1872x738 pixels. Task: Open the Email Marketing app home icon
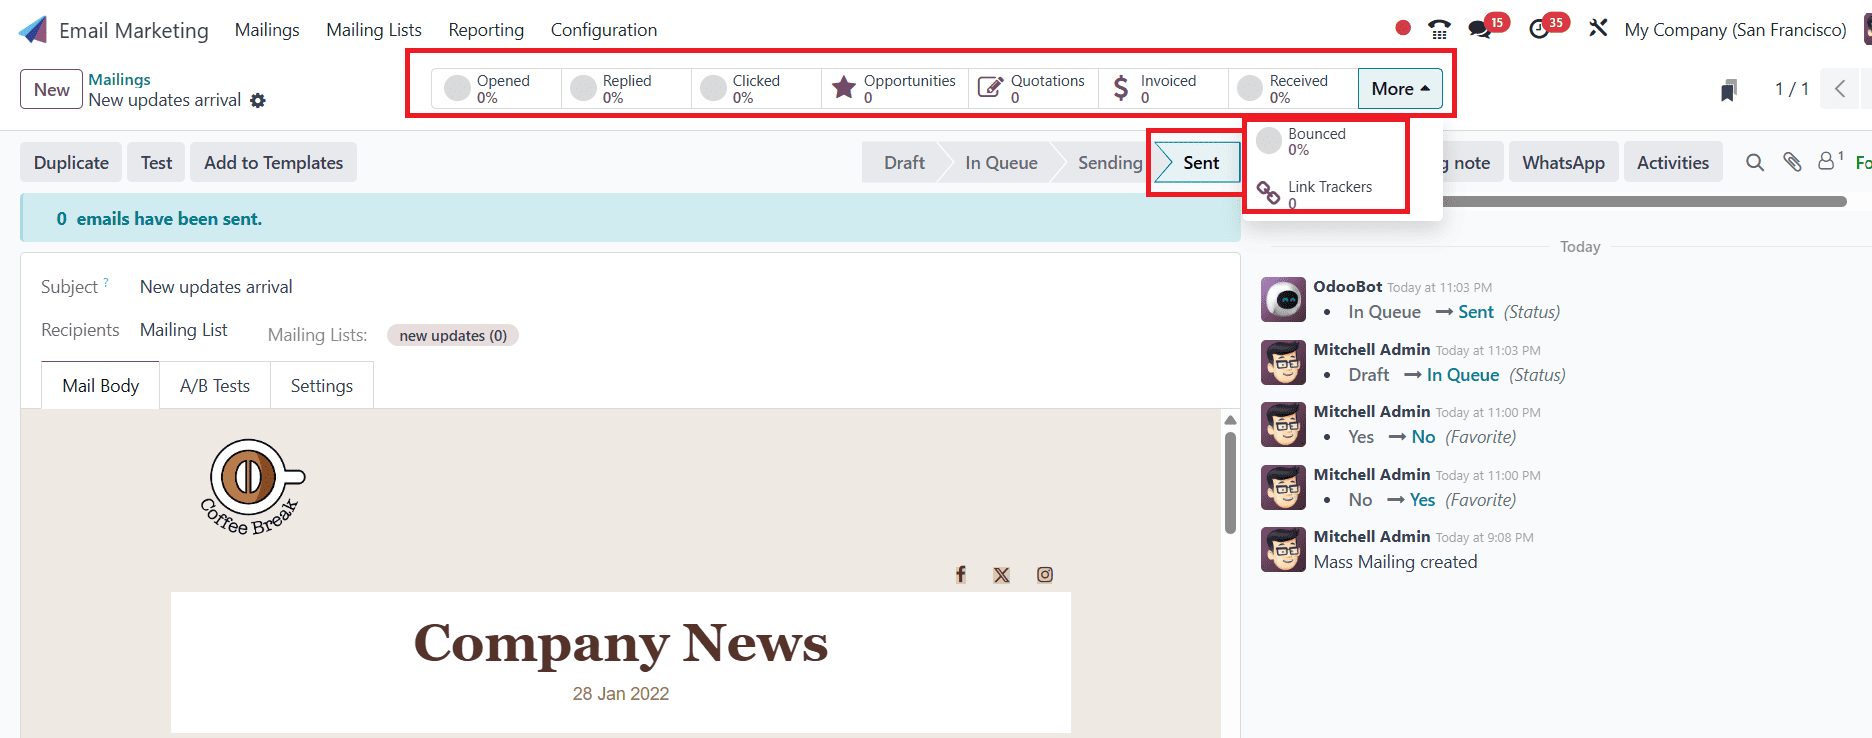(33, 30)
